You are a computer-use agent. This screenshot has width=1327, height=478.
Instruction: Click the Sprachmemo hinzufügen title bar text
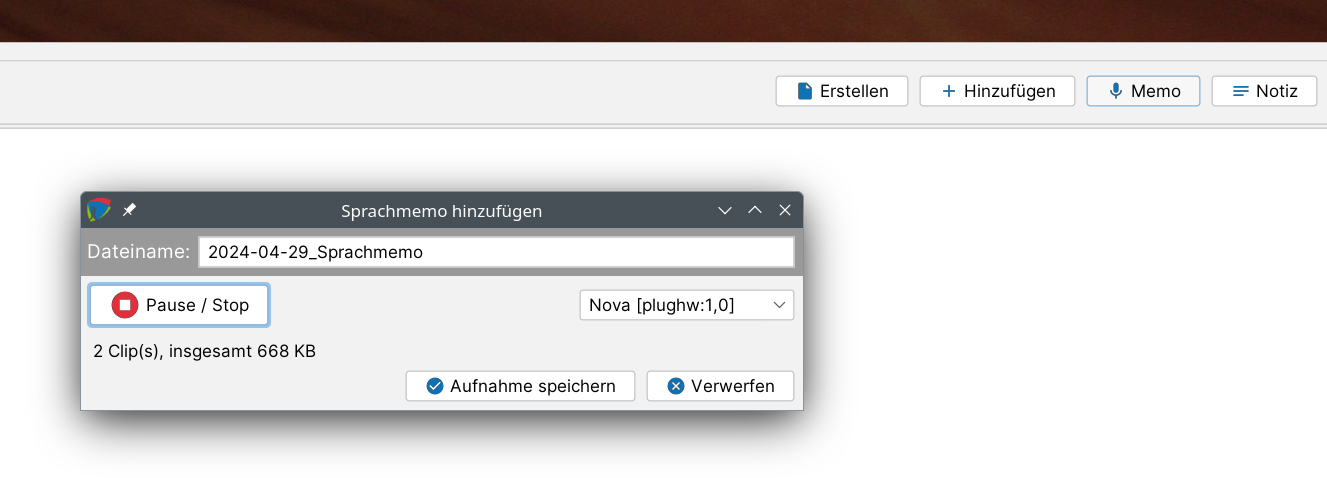pos(441,211)
